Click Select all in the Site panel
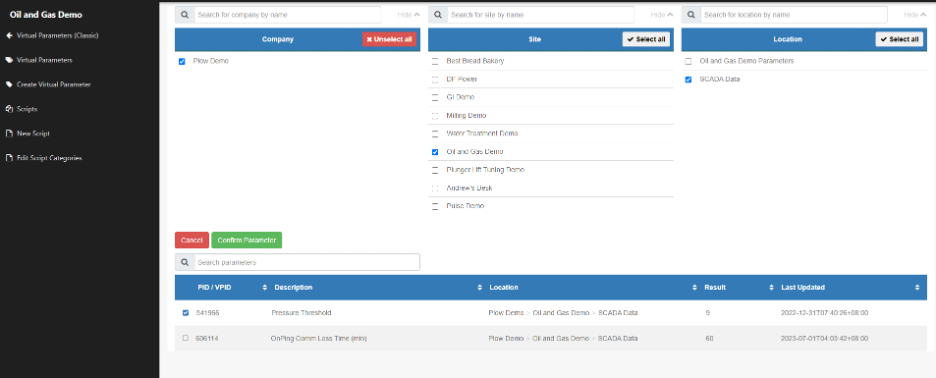The width and height of the screenshot is (936, 378). coord(646,39)
